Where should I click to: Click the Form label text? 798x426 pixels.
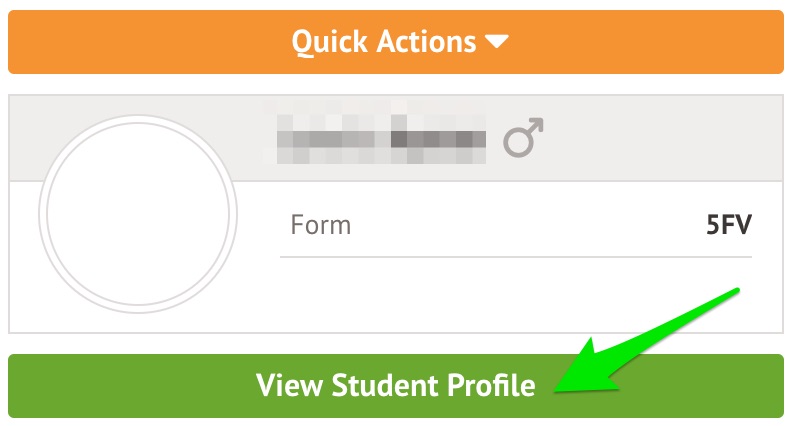click(321, 225)
